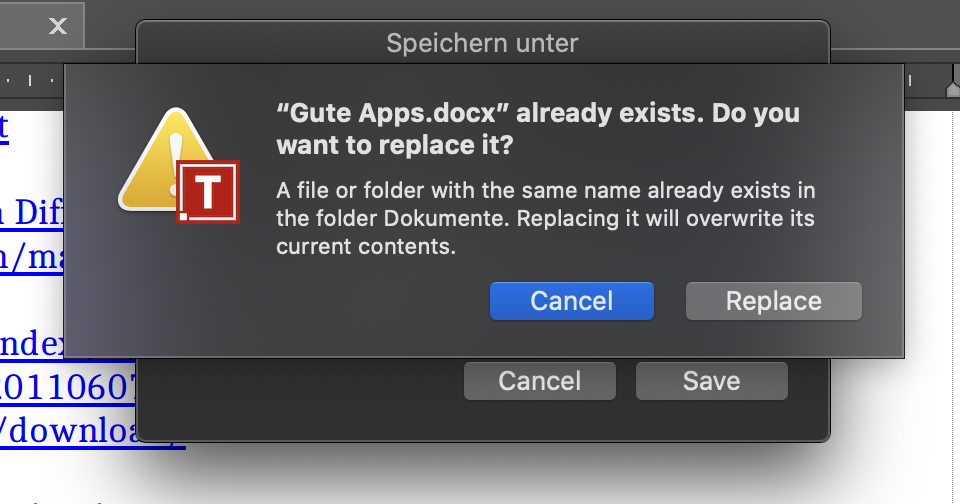Click the "Gute Apps.docx already exists" headline

point(538,129)
